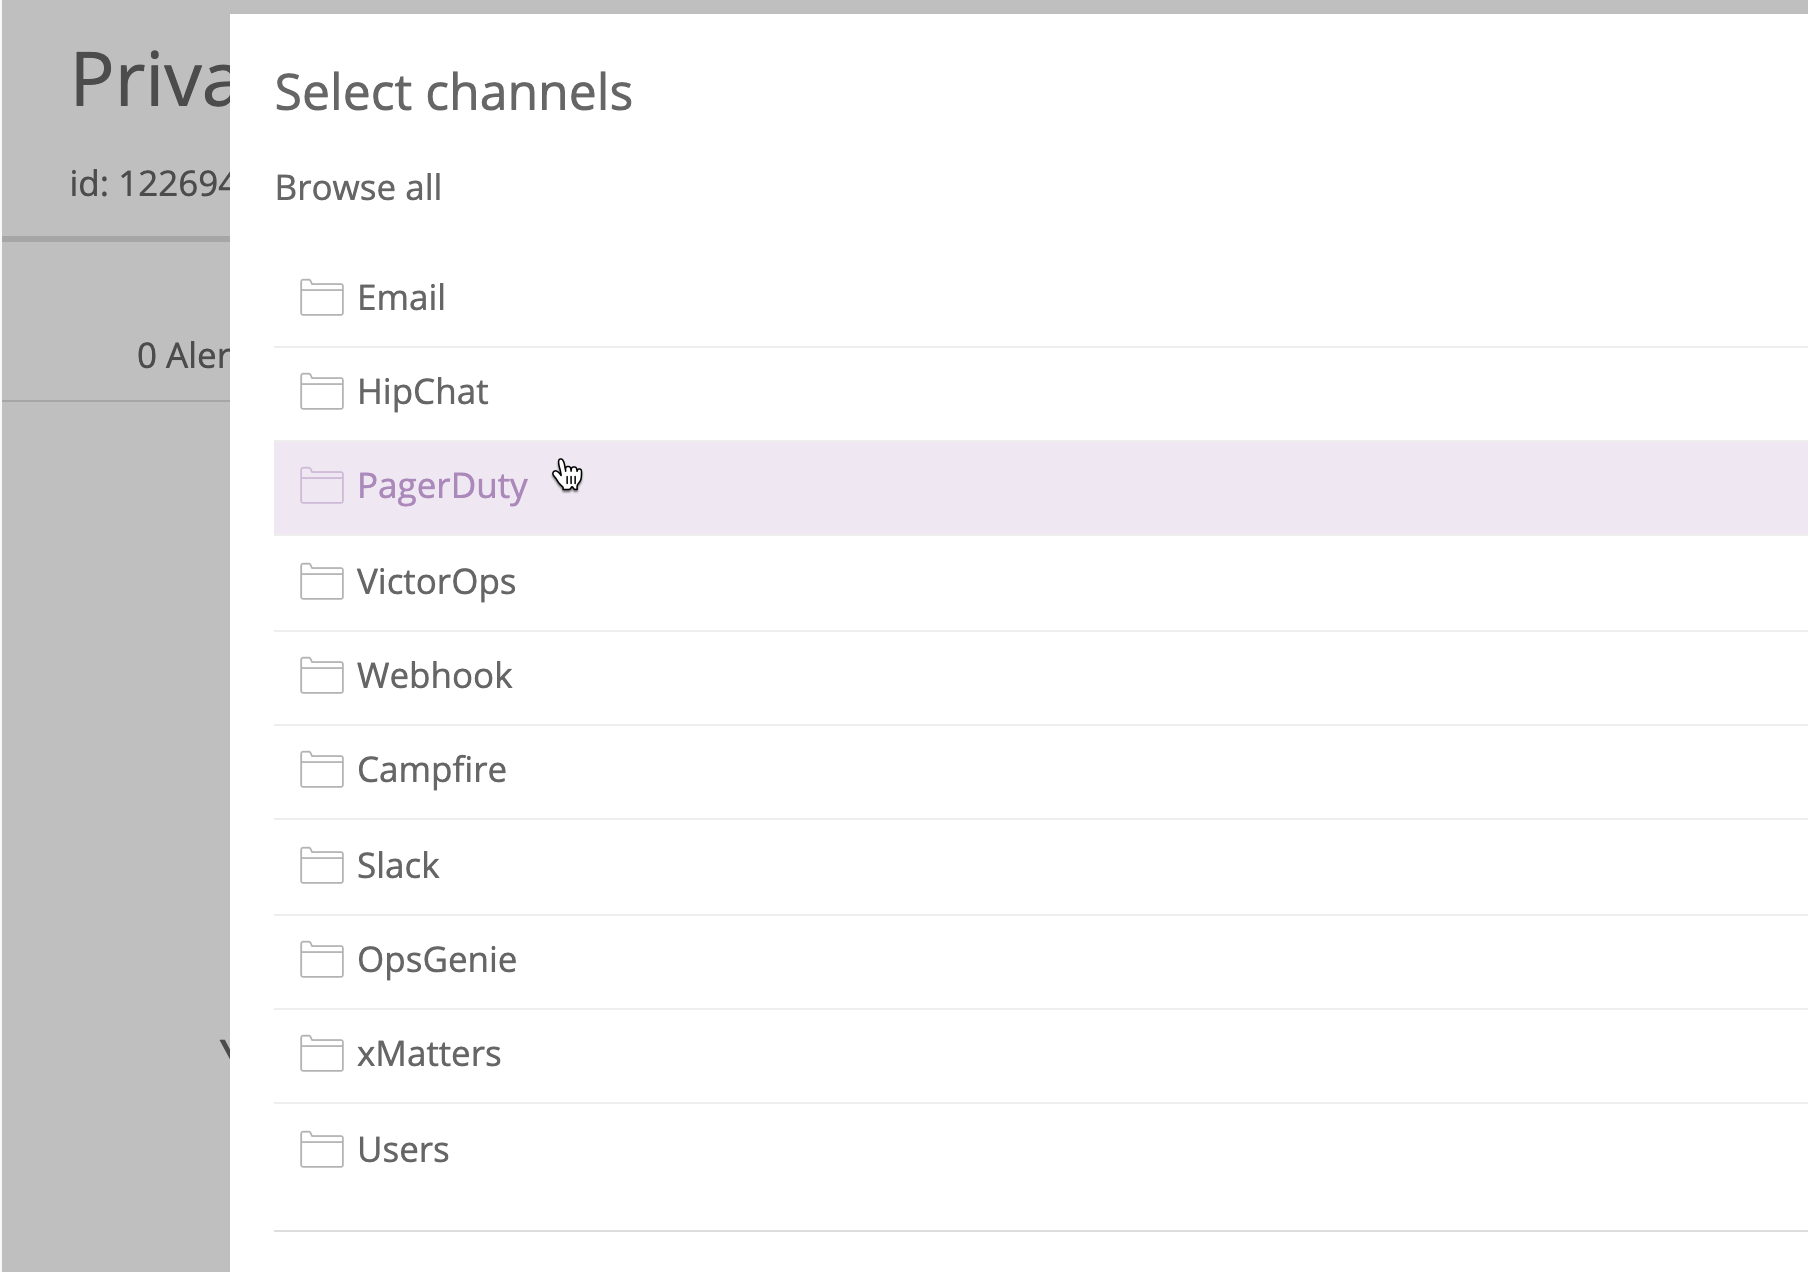The width and height of the screenshot is (1808, 1272).
Task: Select the Campfire channel category
Action: pos(1040,772)
